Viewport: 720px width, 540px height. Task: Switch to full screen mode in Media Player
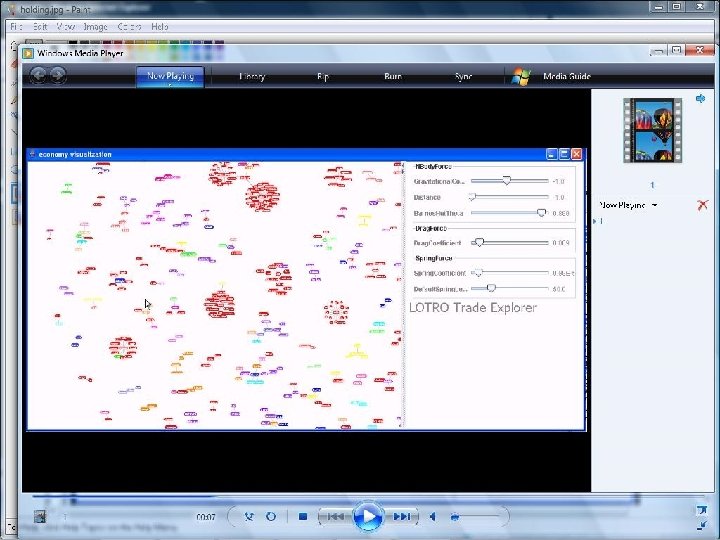pos(701,511)
